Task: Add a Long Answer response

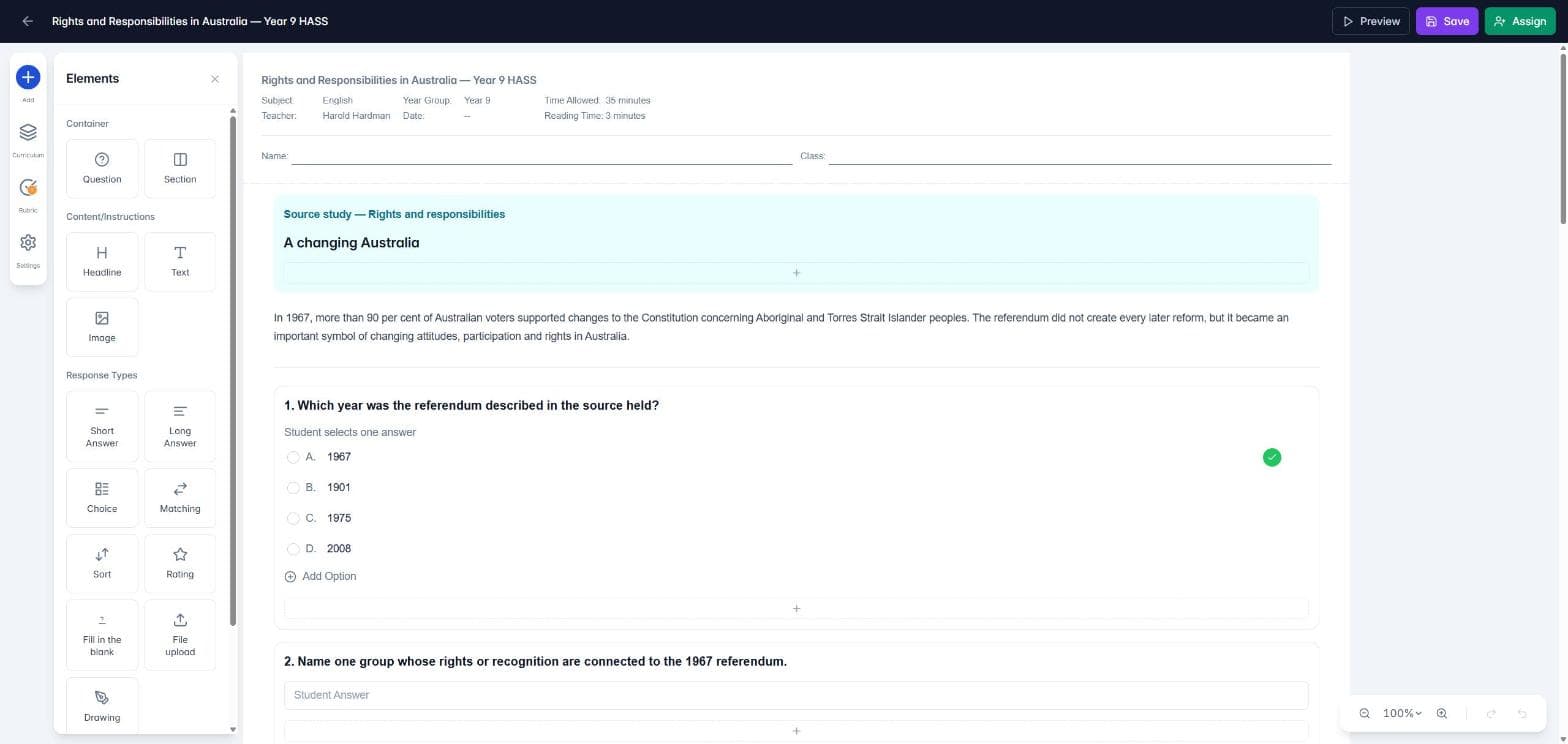Action: 180,426
